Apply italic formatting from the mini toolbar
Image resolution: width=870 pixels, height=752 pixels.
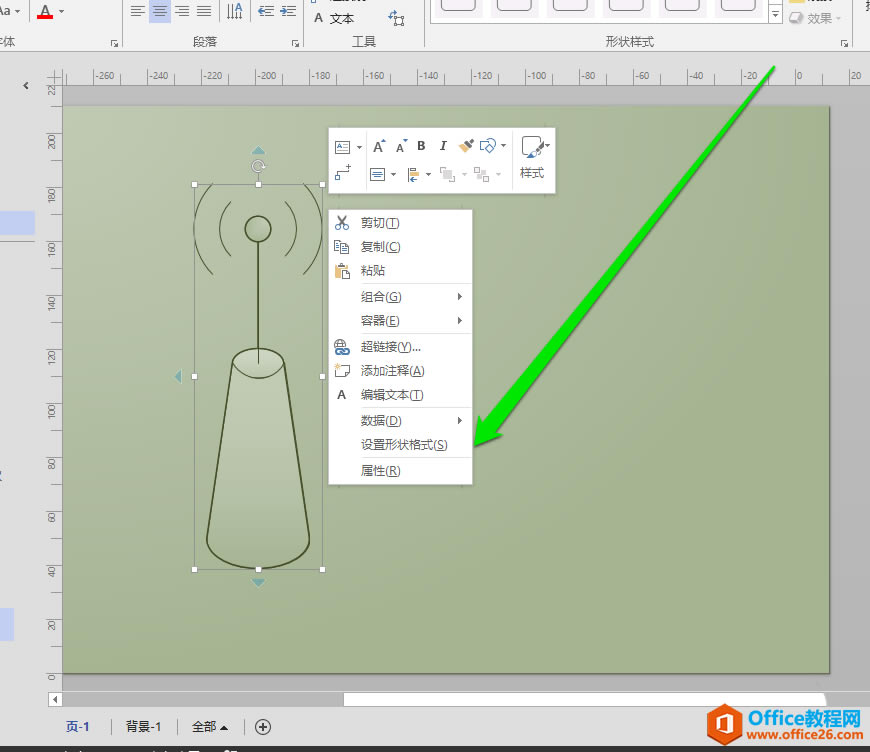click(442, 145)
